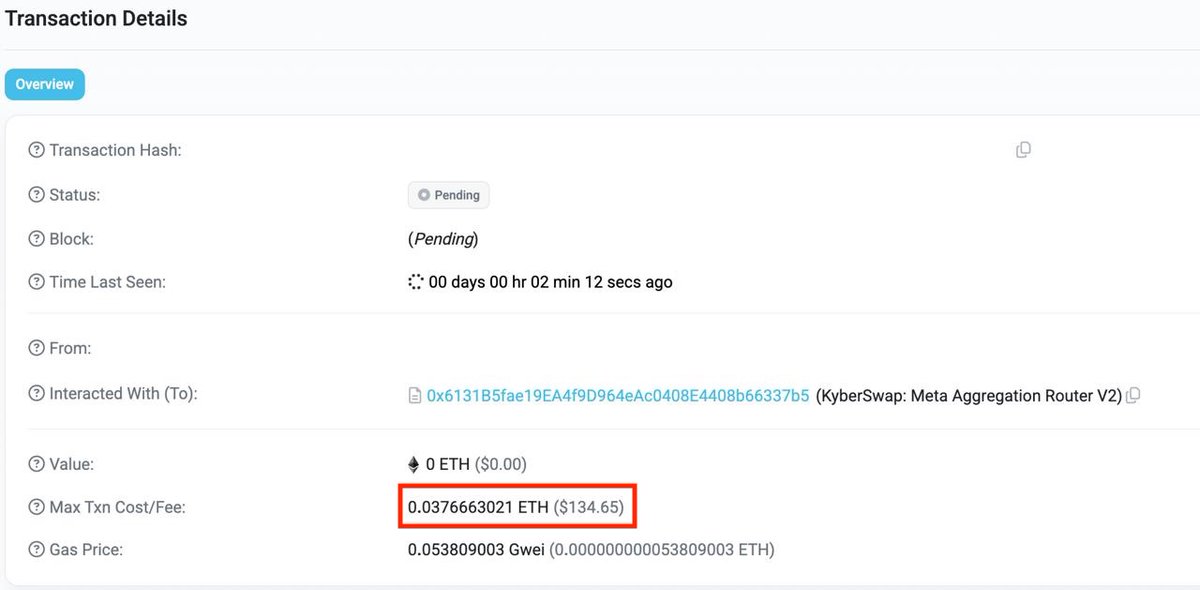Screen dimensions: 1200x590
Task: Select the 0 ETH transaction value
Action: (x=448, y=464)
